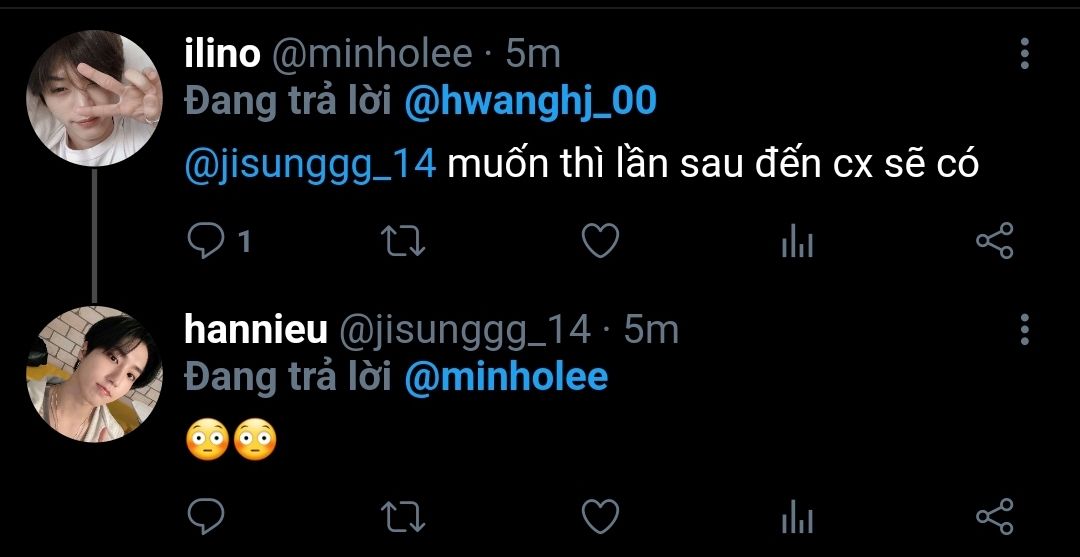Screen dimensions: 1080x557
Task: Open more options for hannieu's tweet
Action: pyautogui.click(x=1024, y=329)
